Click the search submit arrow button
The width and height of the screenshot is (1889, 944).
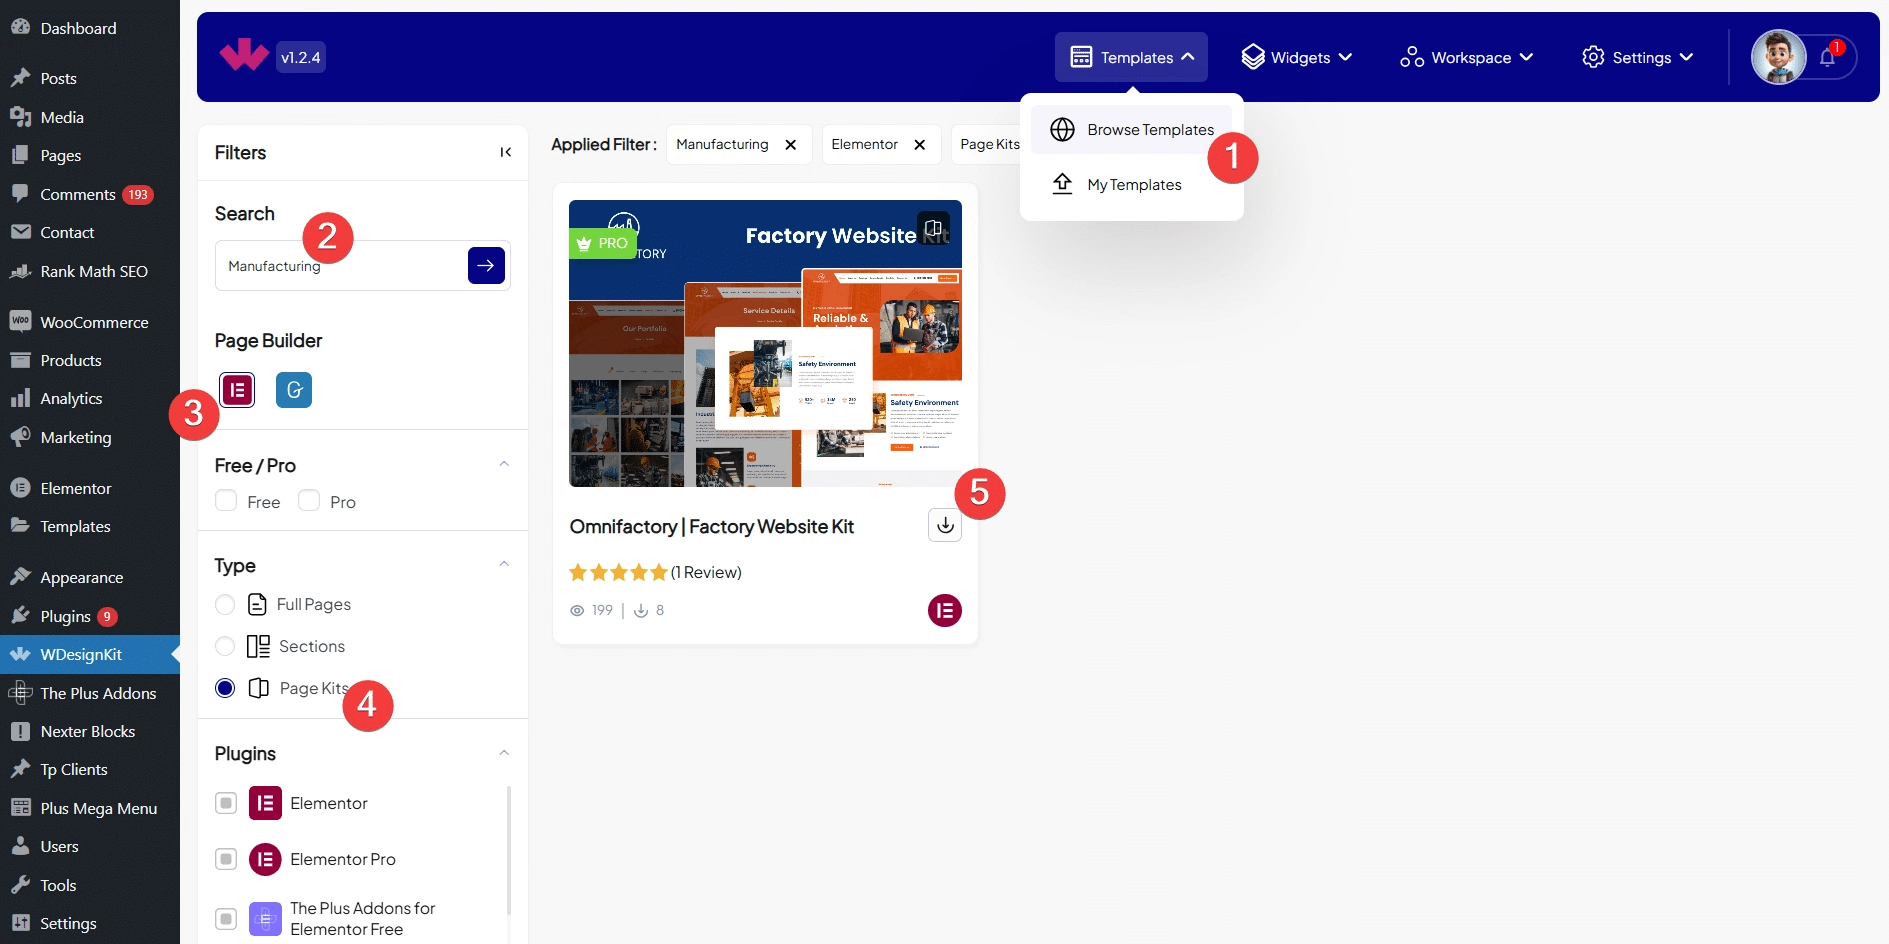point(486,266)
